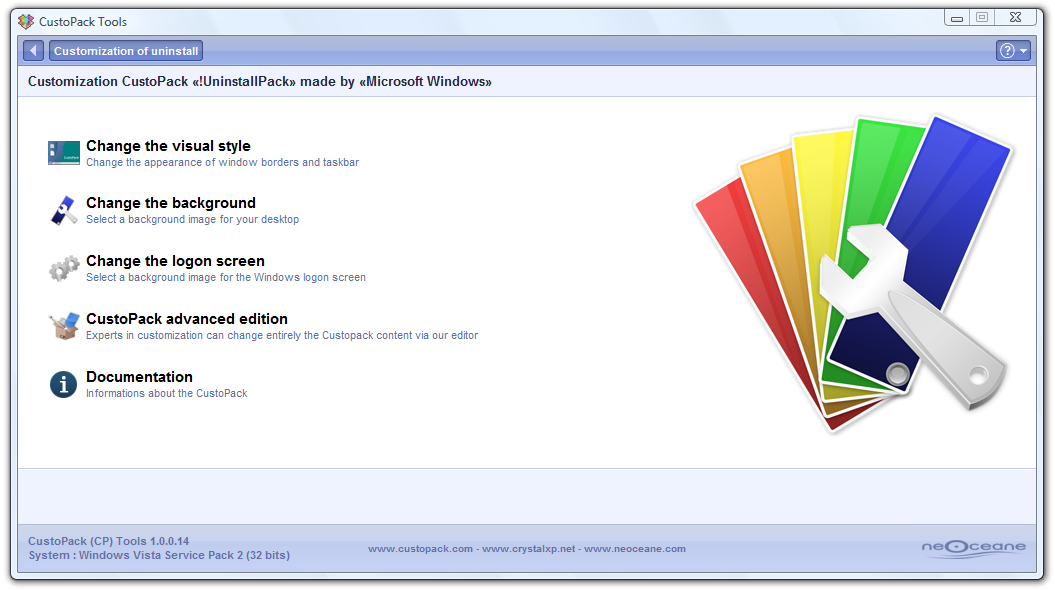Click the Neoceane logo
Viewport: 1055px width, 590px height.
coord(974,547)
